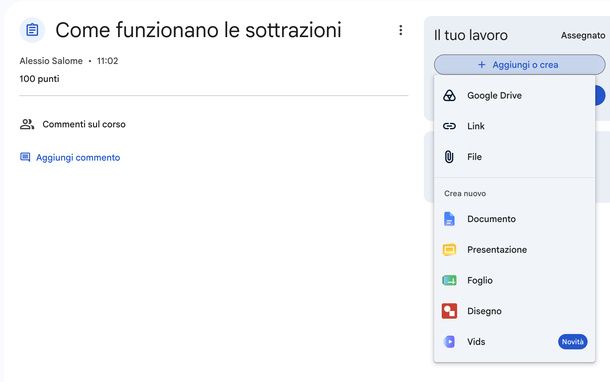Create a new Foglio

coord(514,280)
